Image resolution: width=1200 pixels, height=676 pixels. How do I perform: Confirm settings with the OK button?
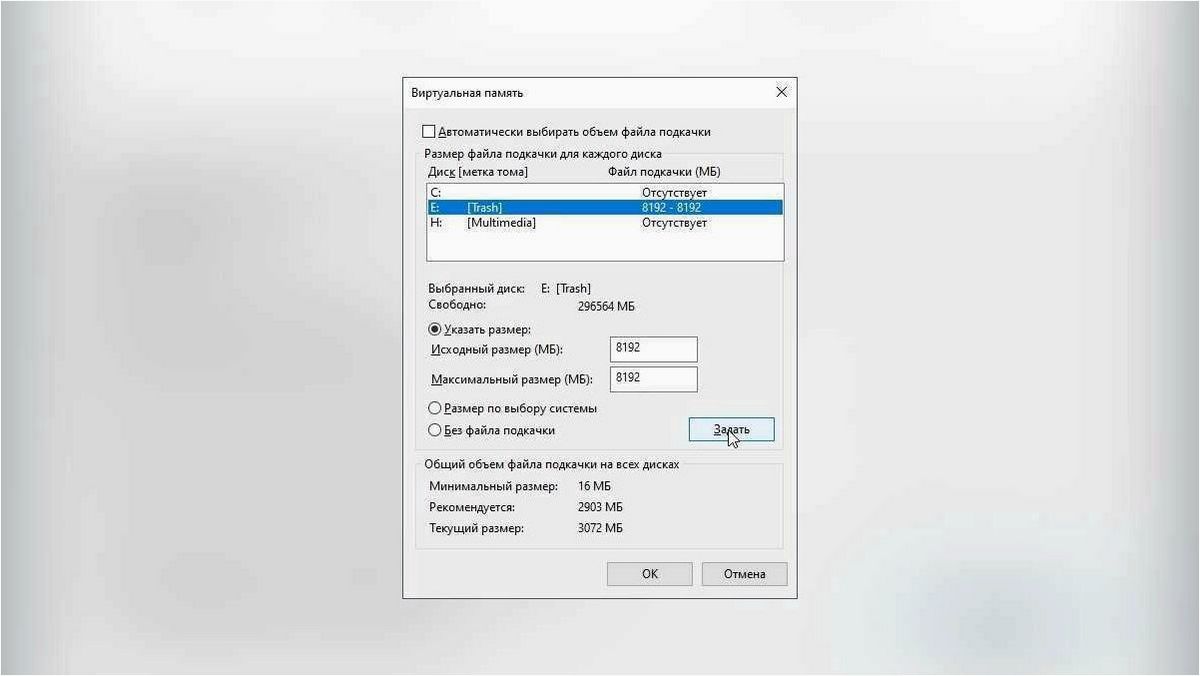(649, 574)
